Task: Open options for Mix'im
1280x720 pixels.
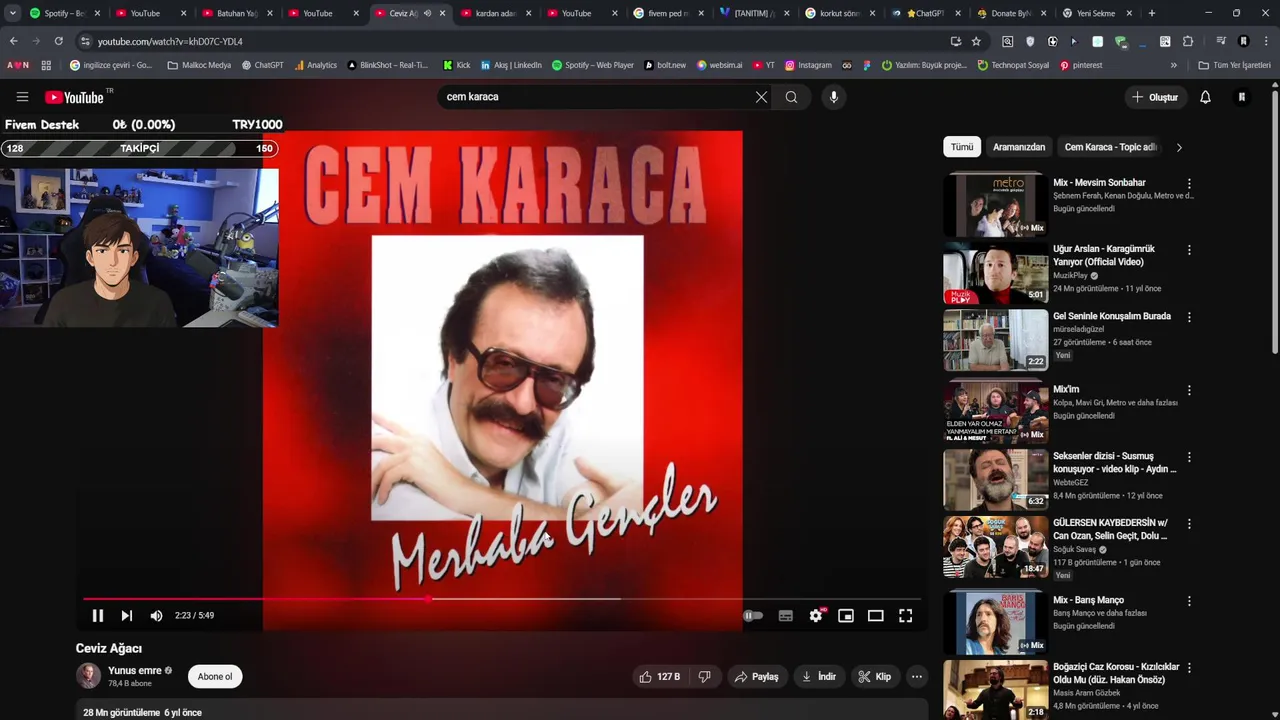Action: (1189, 390)
